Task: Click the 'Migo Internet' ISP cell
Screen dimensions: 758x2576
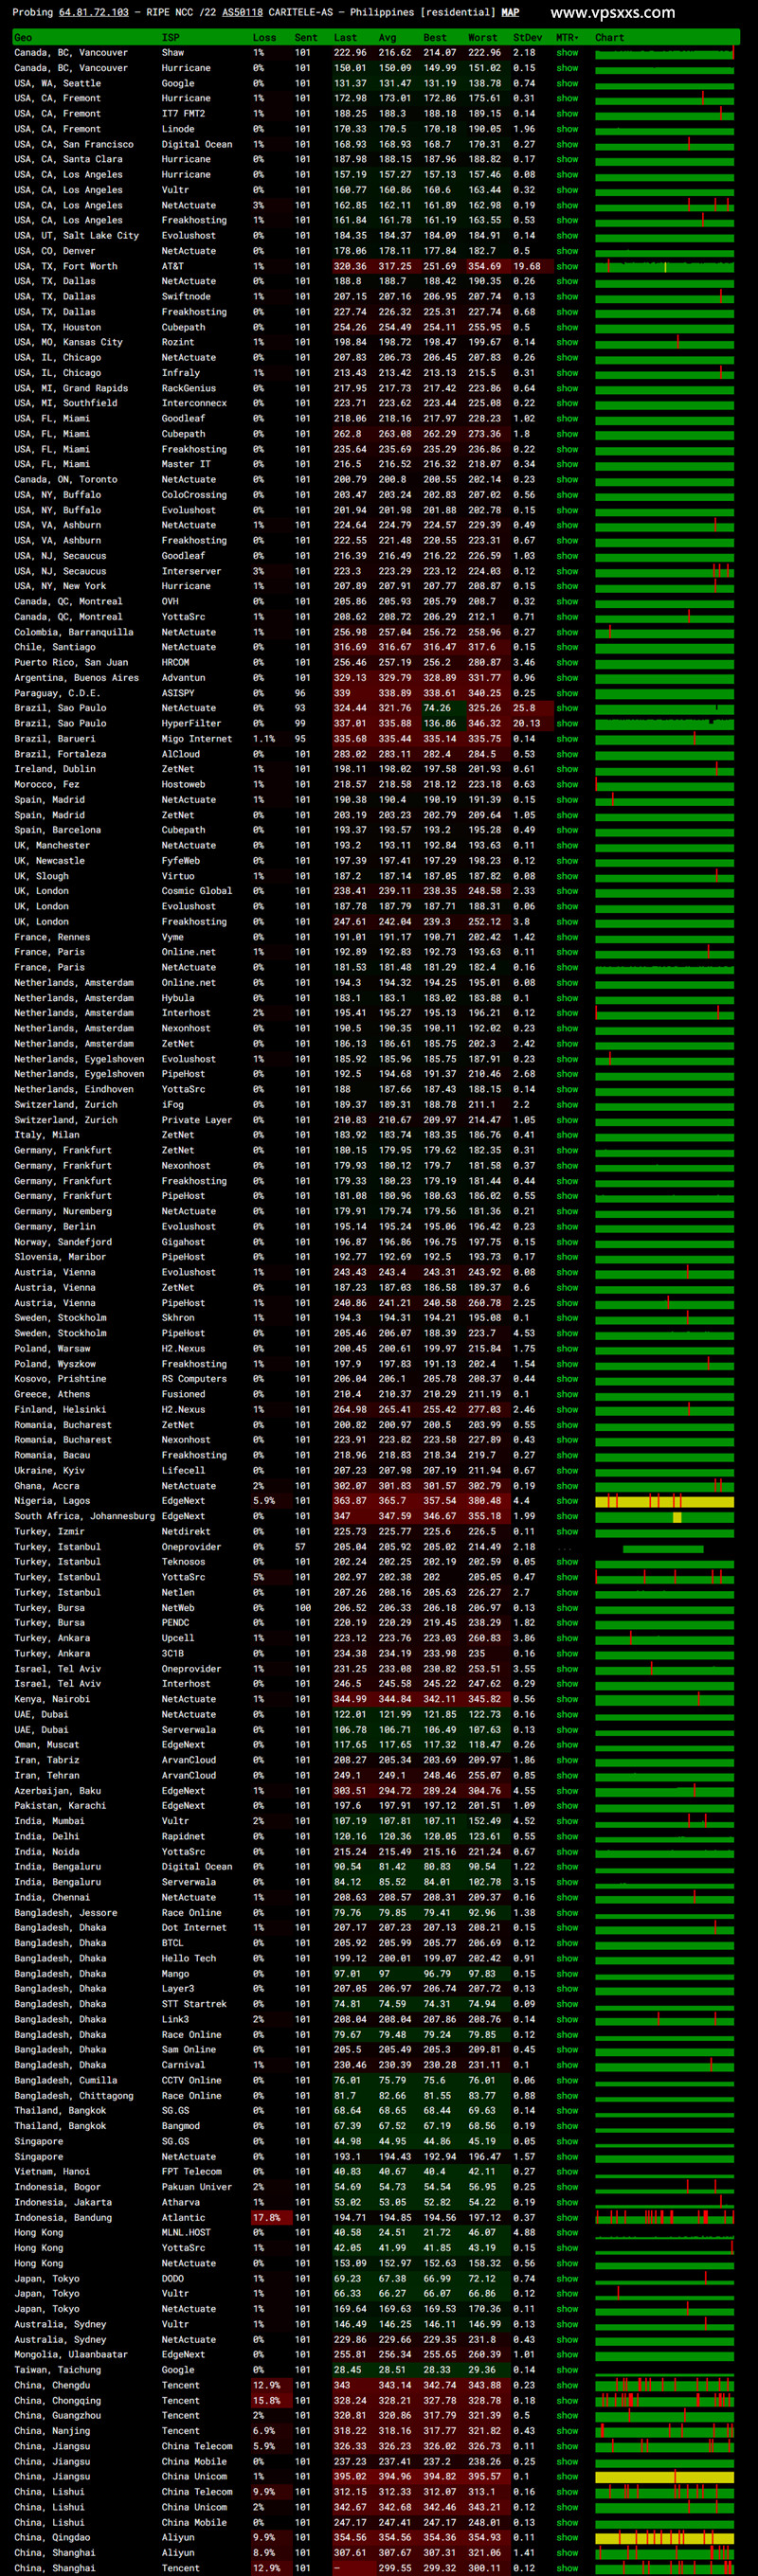Action: coord(197,739)
